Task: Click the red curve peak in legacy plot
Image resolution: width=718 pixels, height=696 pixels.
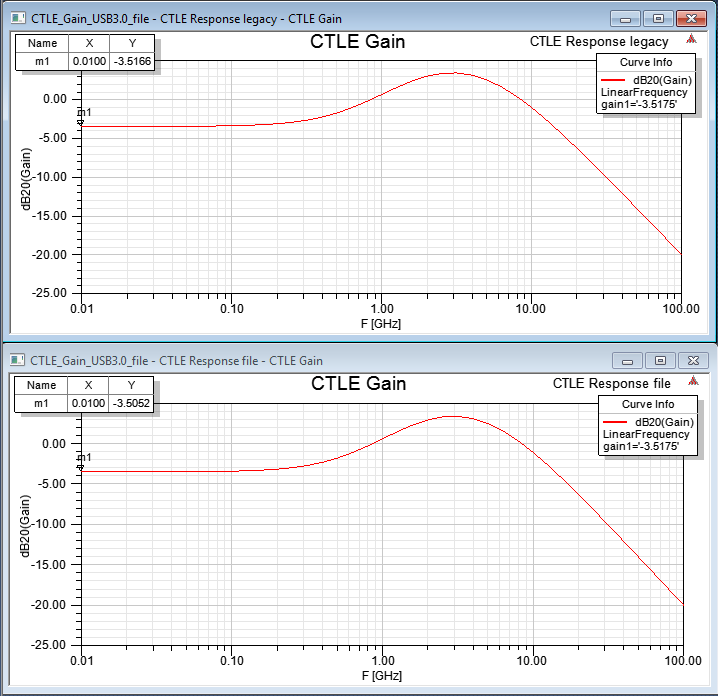Action: pos(453,73)
